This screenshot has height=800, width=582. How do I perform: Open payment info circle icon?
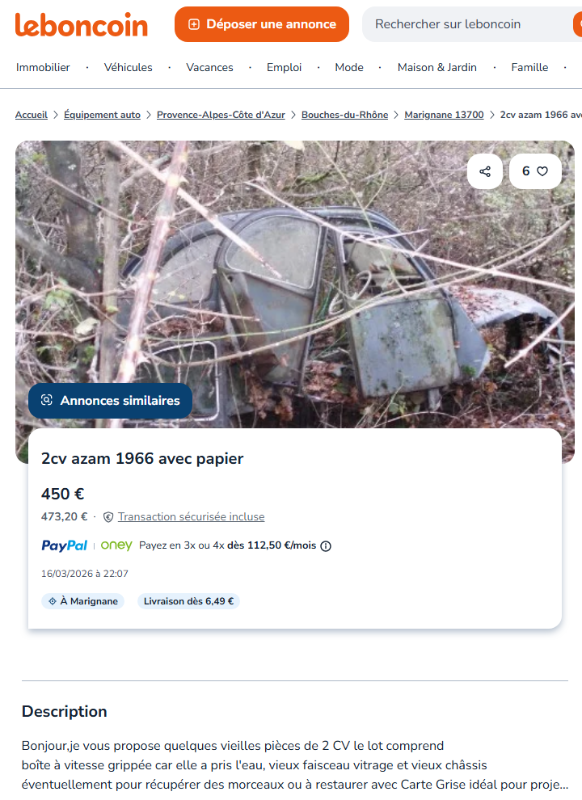pos(325,546)
